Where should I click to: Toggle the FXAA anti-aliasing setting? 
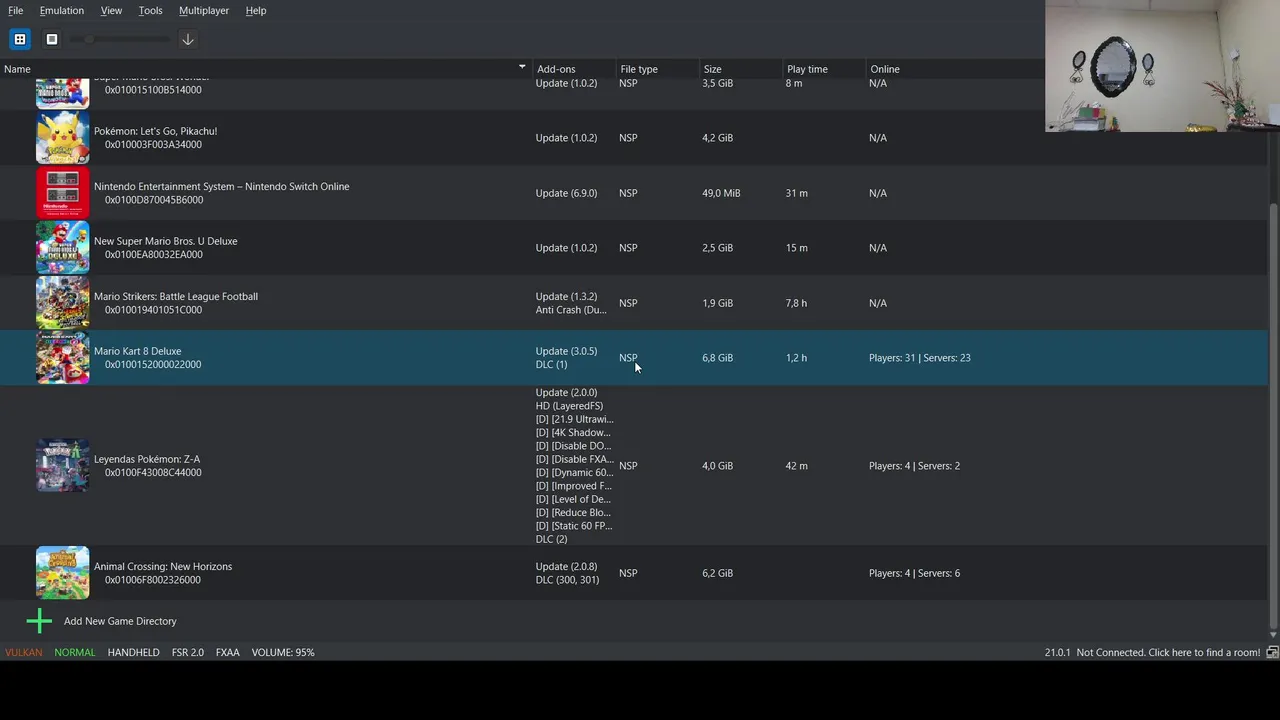pyautogui.click(x=227, y=652)
